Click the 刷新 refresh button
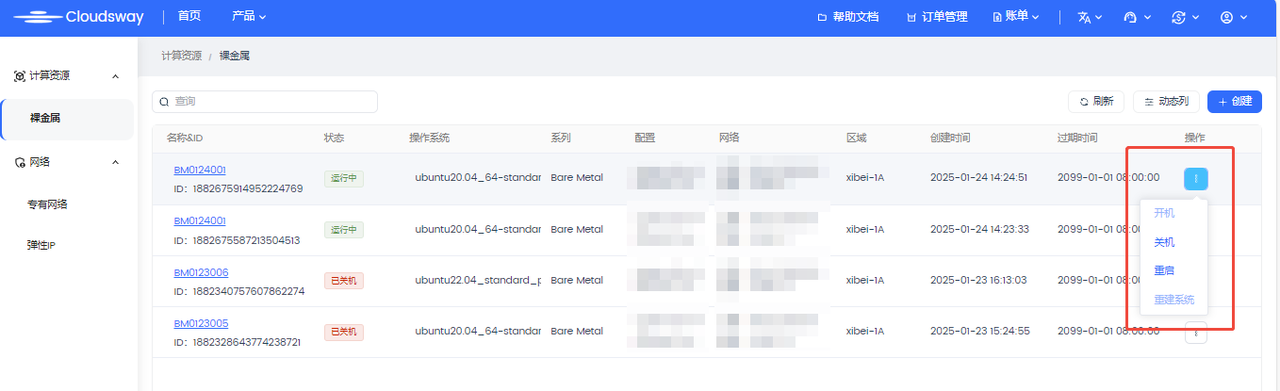The image size is (1280, 391). (1096, 102)
